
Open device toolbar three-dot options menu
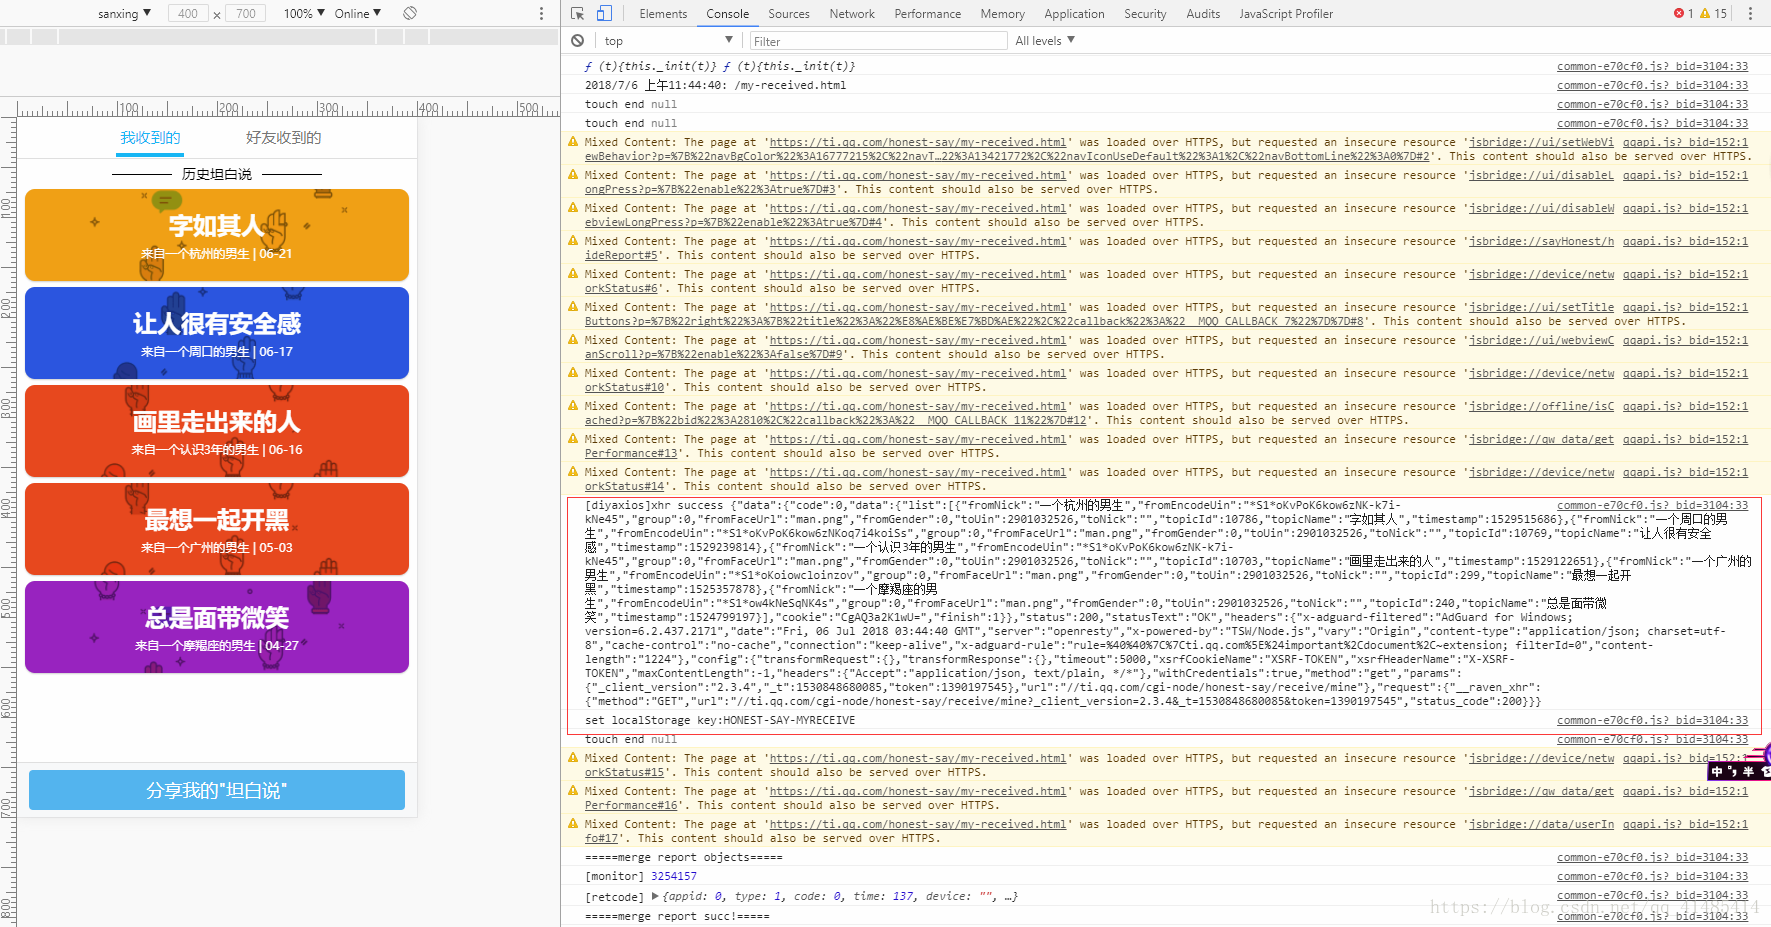point(542,13)
